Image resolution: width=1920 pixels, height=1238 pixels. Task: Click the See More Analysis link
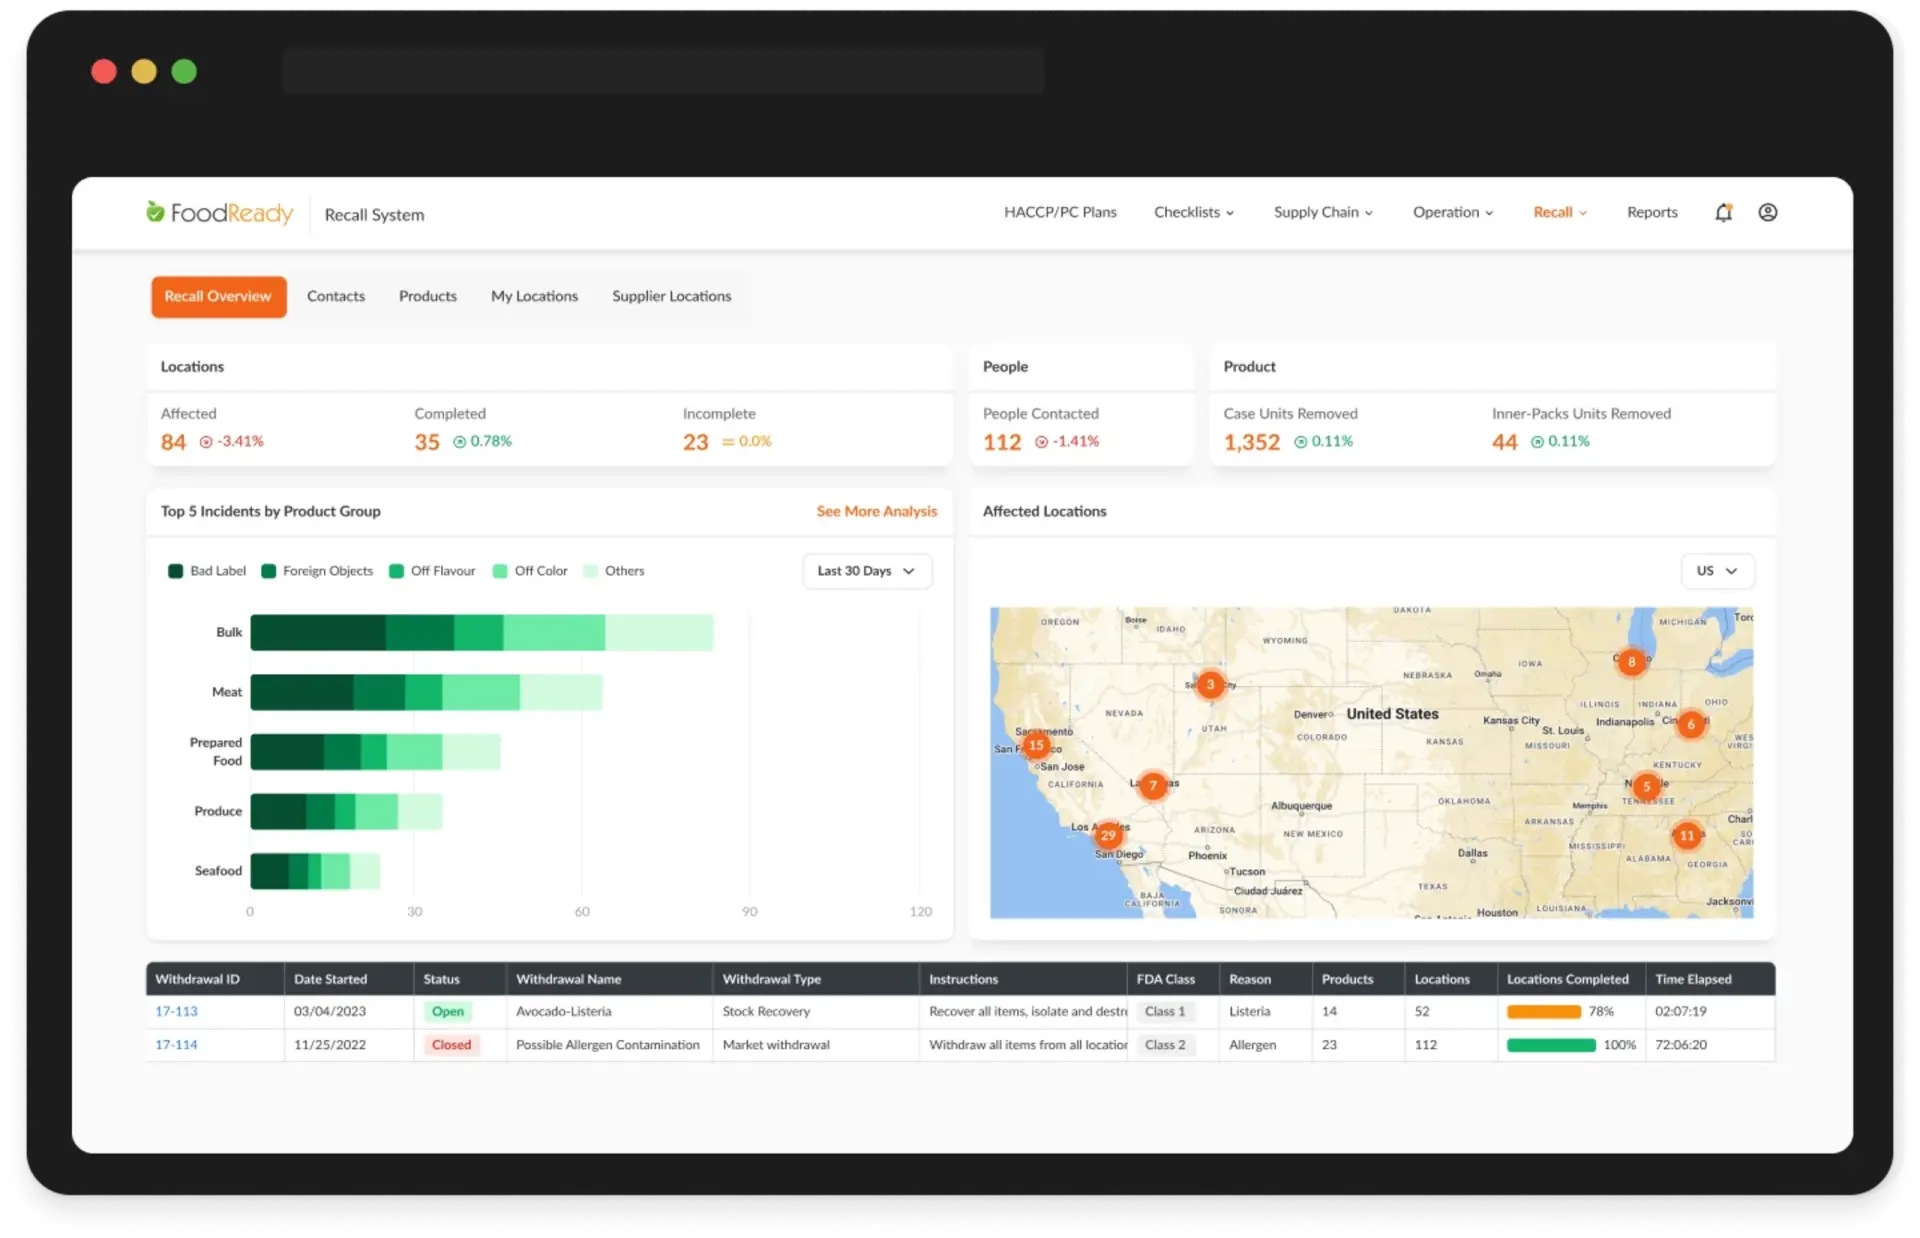[x=877, y=511]
